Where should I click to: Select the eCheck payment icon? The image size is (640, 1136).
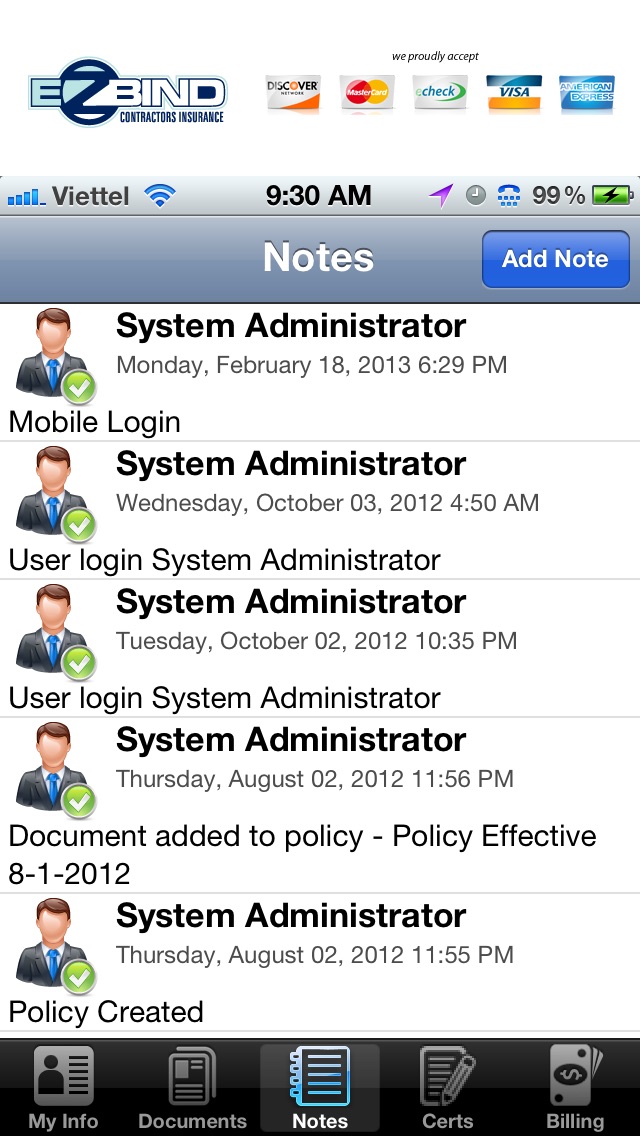(x=438, y=93)
